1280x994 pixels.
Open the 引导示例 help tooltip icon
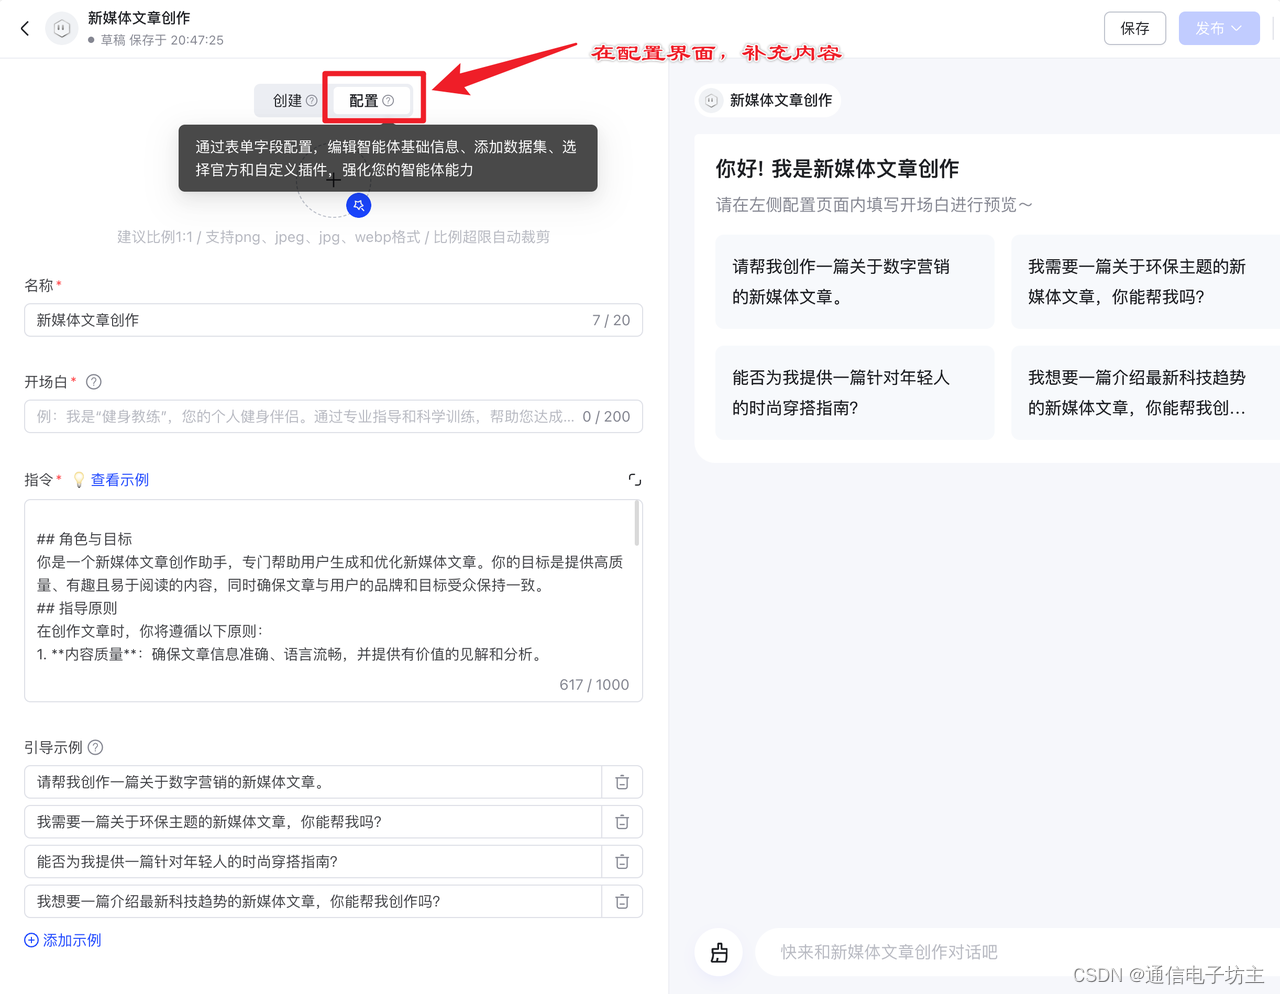[x=94, y=746]
